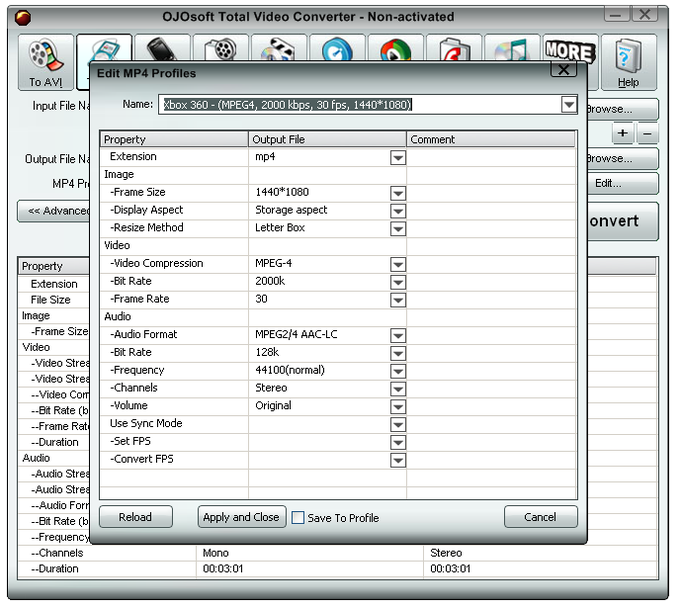
Task: Click the large Convert button
Action: [623, 221]
